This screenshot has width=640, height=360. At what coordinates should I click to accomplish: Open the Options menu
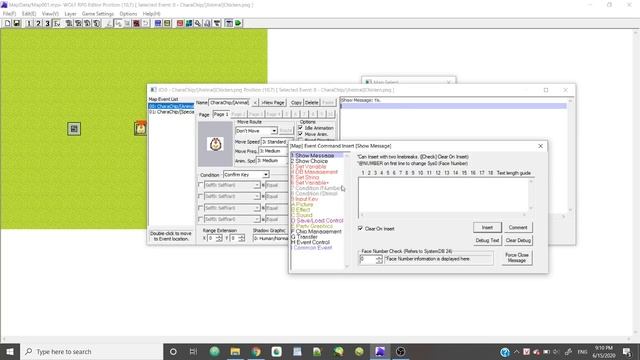(x=128, y=13)
